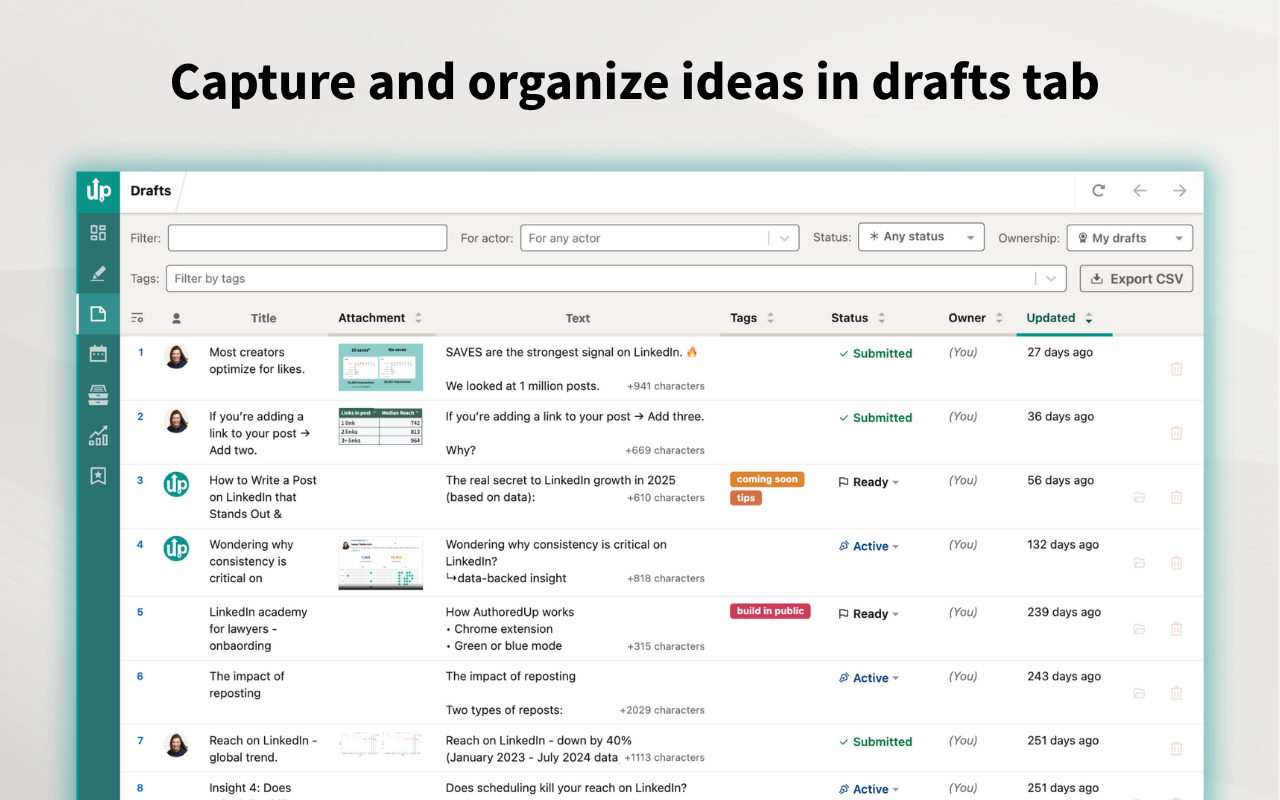Screen dimensions: 1280x800
Task: Click the forward arrow in header
Action: pos(1180,190)
